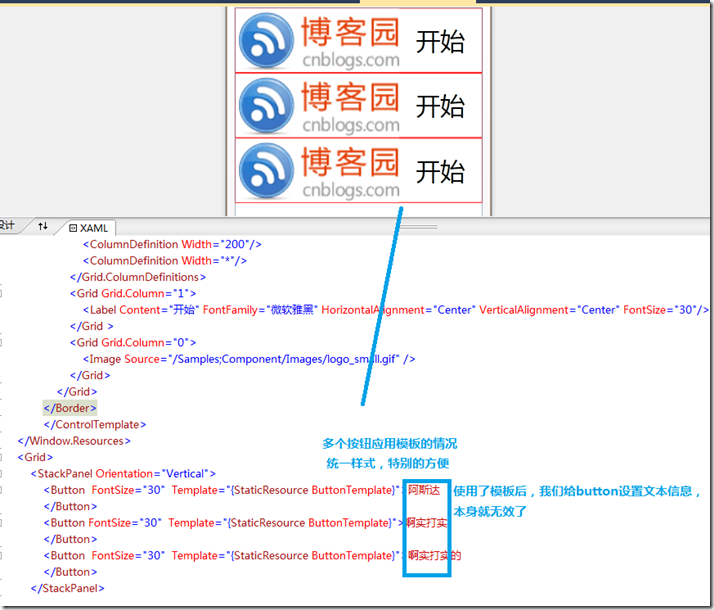The height and width of the screenshot is (610, 714).
Task: Click the Button content text 阿斯达
Action: [424, 490]
